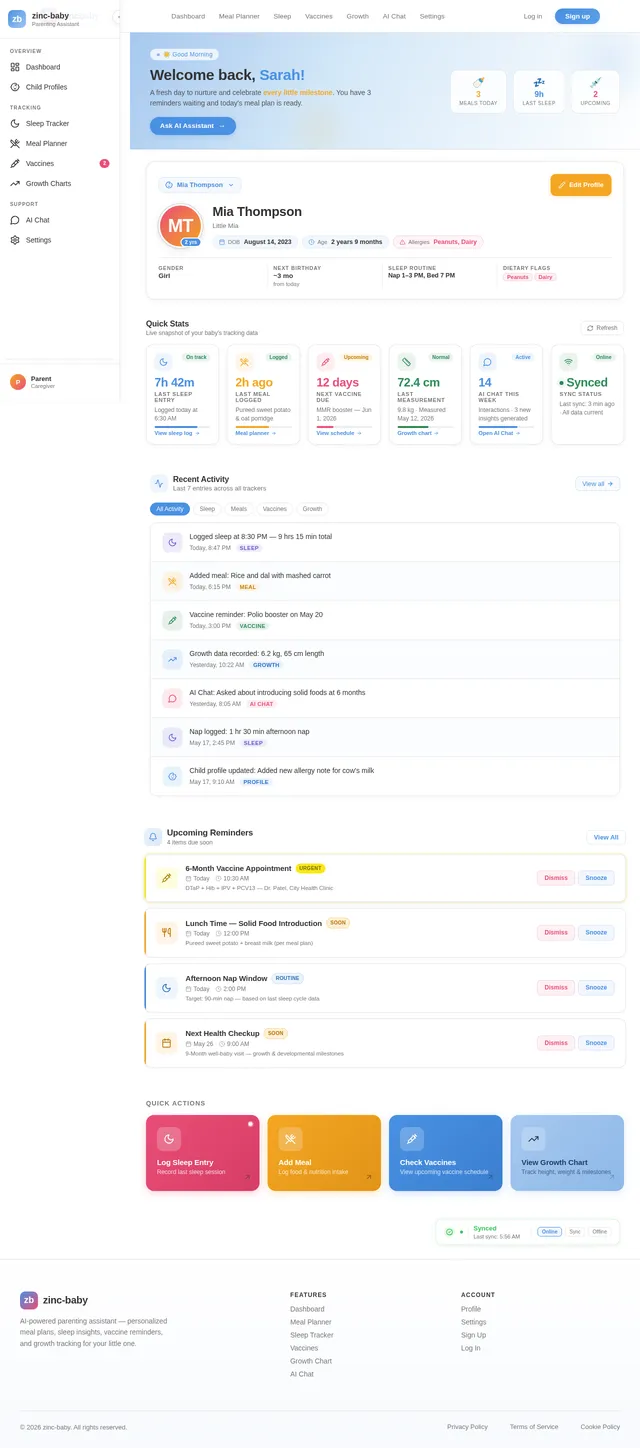Choose the Sync mode option
The width and height of the screenshot is (640, 1448).
[575, 1232]
